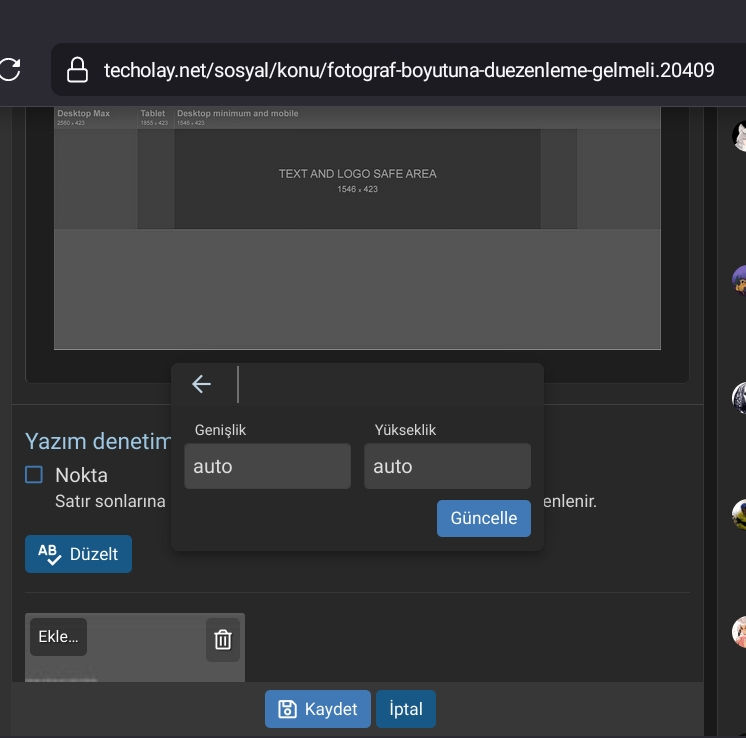This screenshot has width=746, height=738.
Task: Click the İptal cancel button
Action: click(406, 709)
